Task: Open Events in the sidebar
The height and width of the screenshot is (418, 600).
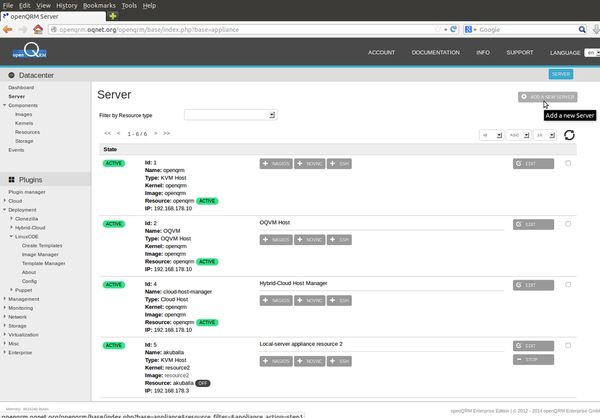Action: tap(16, 150)
